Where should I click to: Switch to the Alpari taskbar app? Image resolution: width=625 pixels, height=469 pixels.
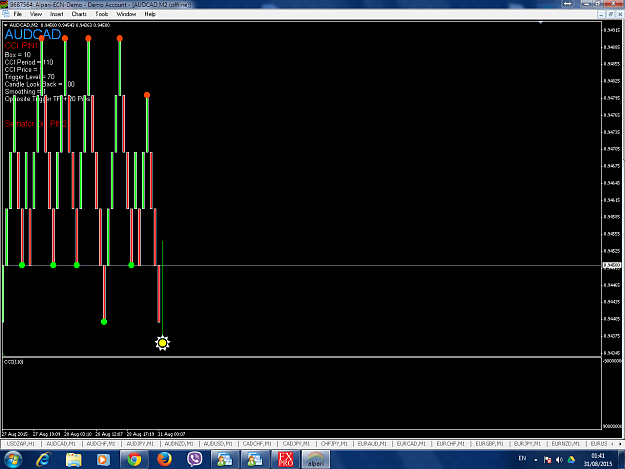pos(316,459)
